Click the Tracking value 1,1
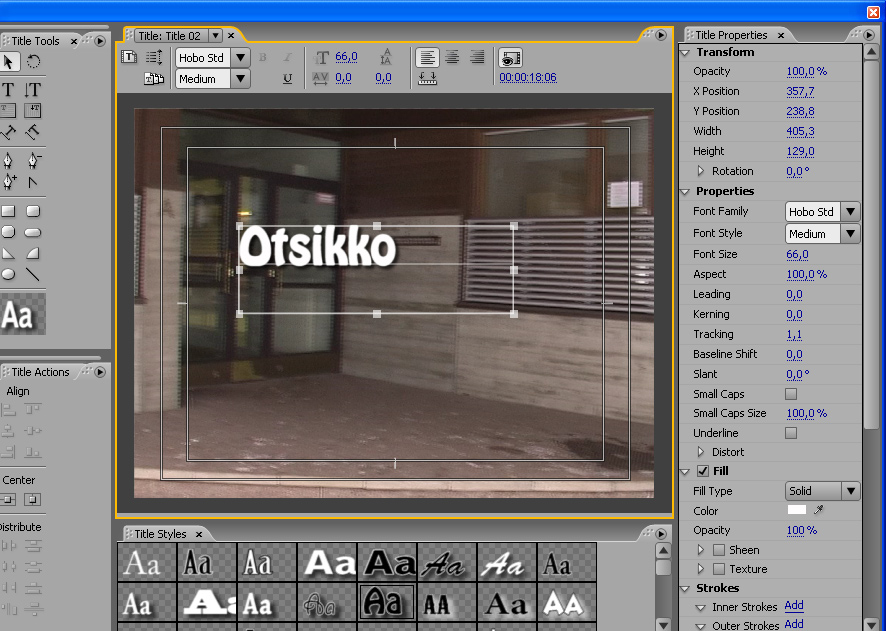Viewport: 886px width, 631px height. (x=794, y=334)
